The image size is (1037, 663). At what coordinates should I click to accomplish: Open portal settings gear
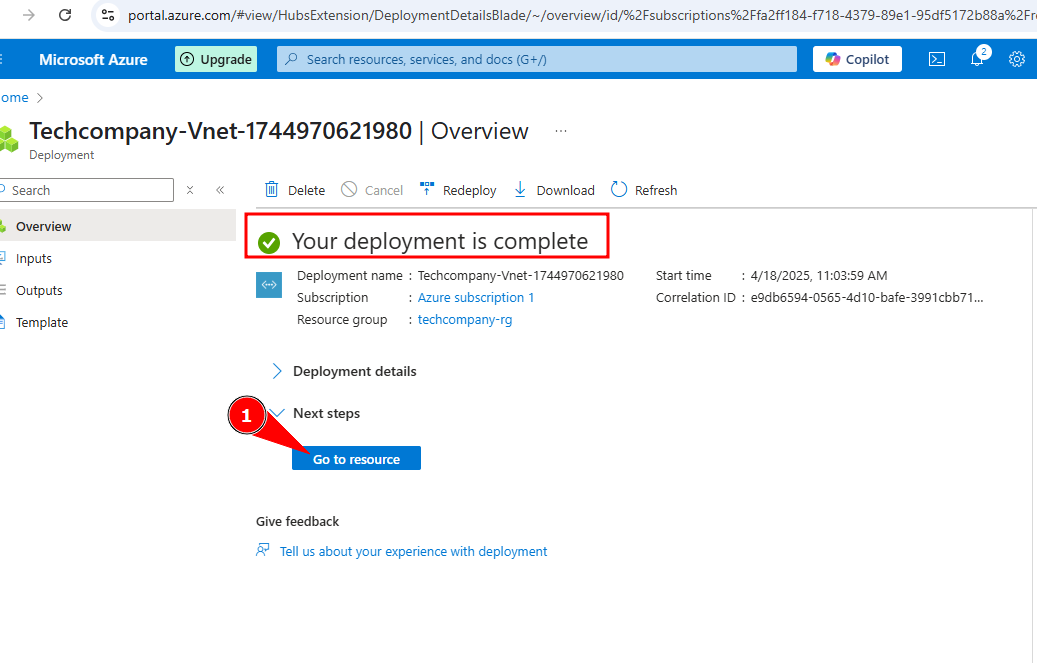pyautogui.click(x=1016, y=60)
